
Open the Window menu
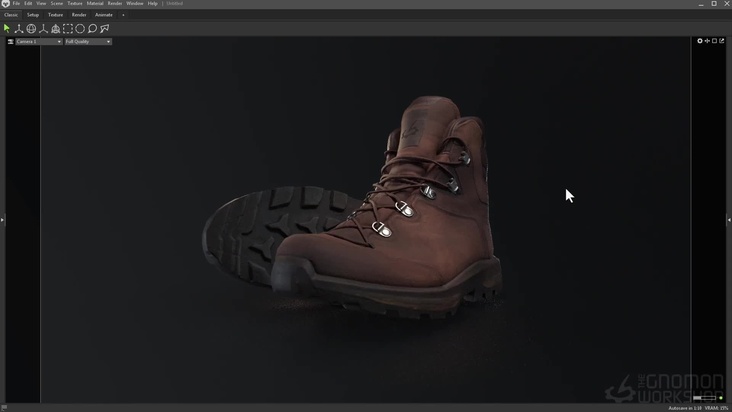135,3
